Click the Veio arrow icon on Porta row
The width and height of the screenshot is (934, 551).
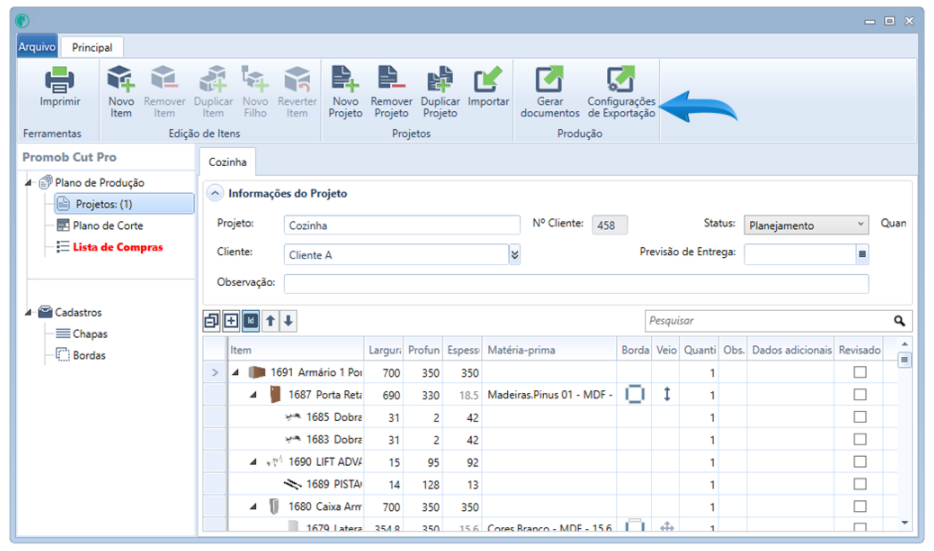tap(667, 394)
